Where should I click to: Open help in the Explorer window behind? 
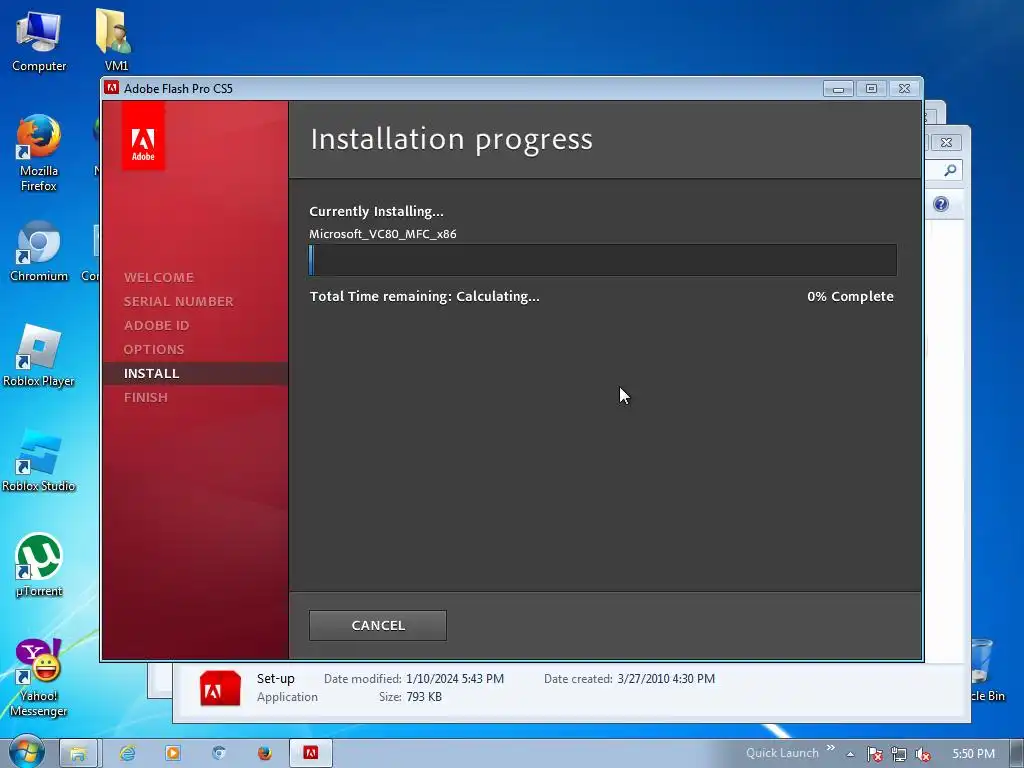pos(940,204)
